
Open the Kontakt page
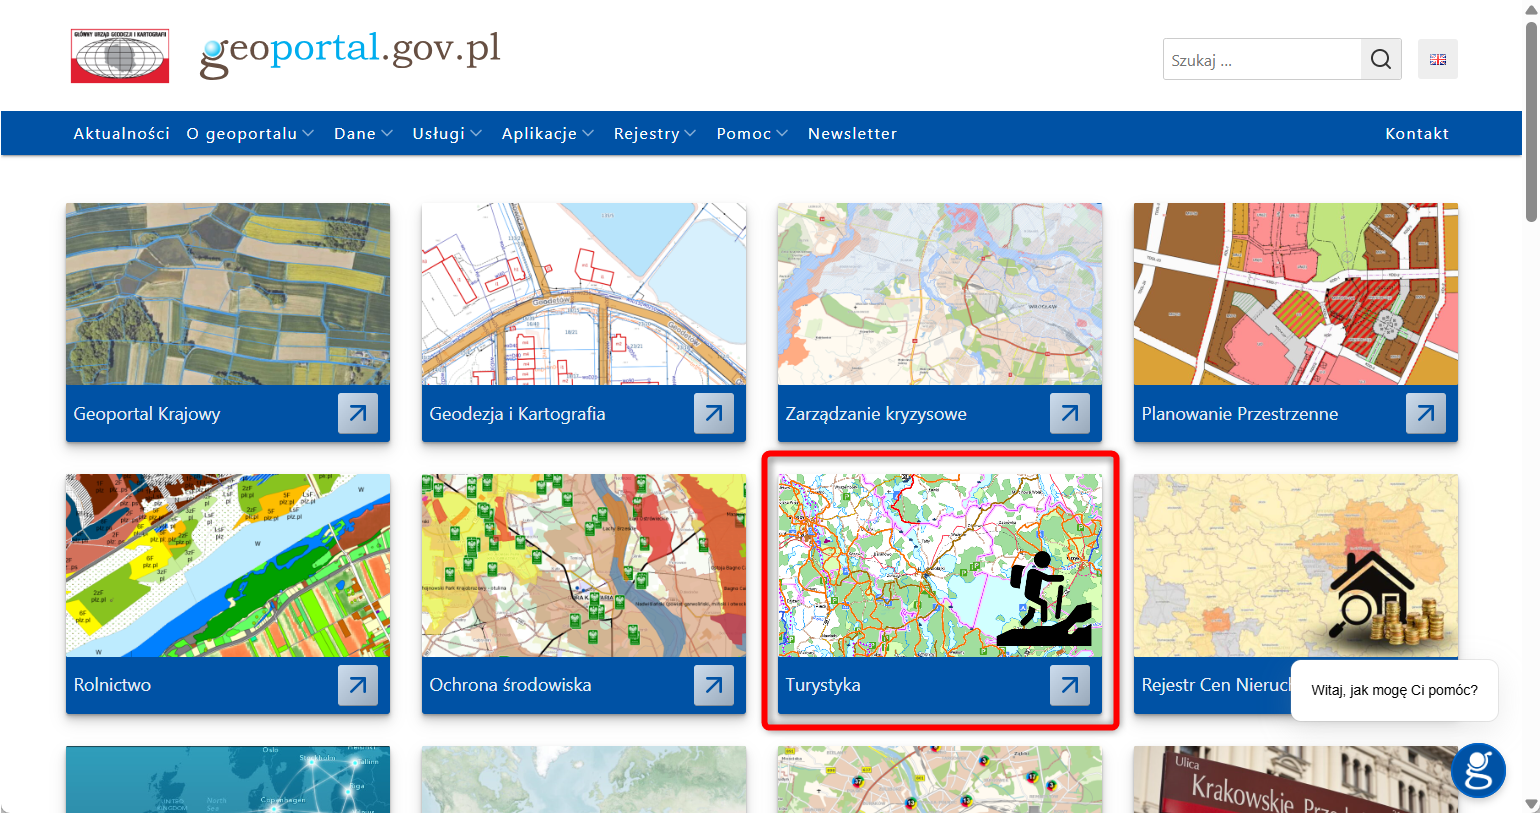pyautogui.click(x=1417, y=133)
